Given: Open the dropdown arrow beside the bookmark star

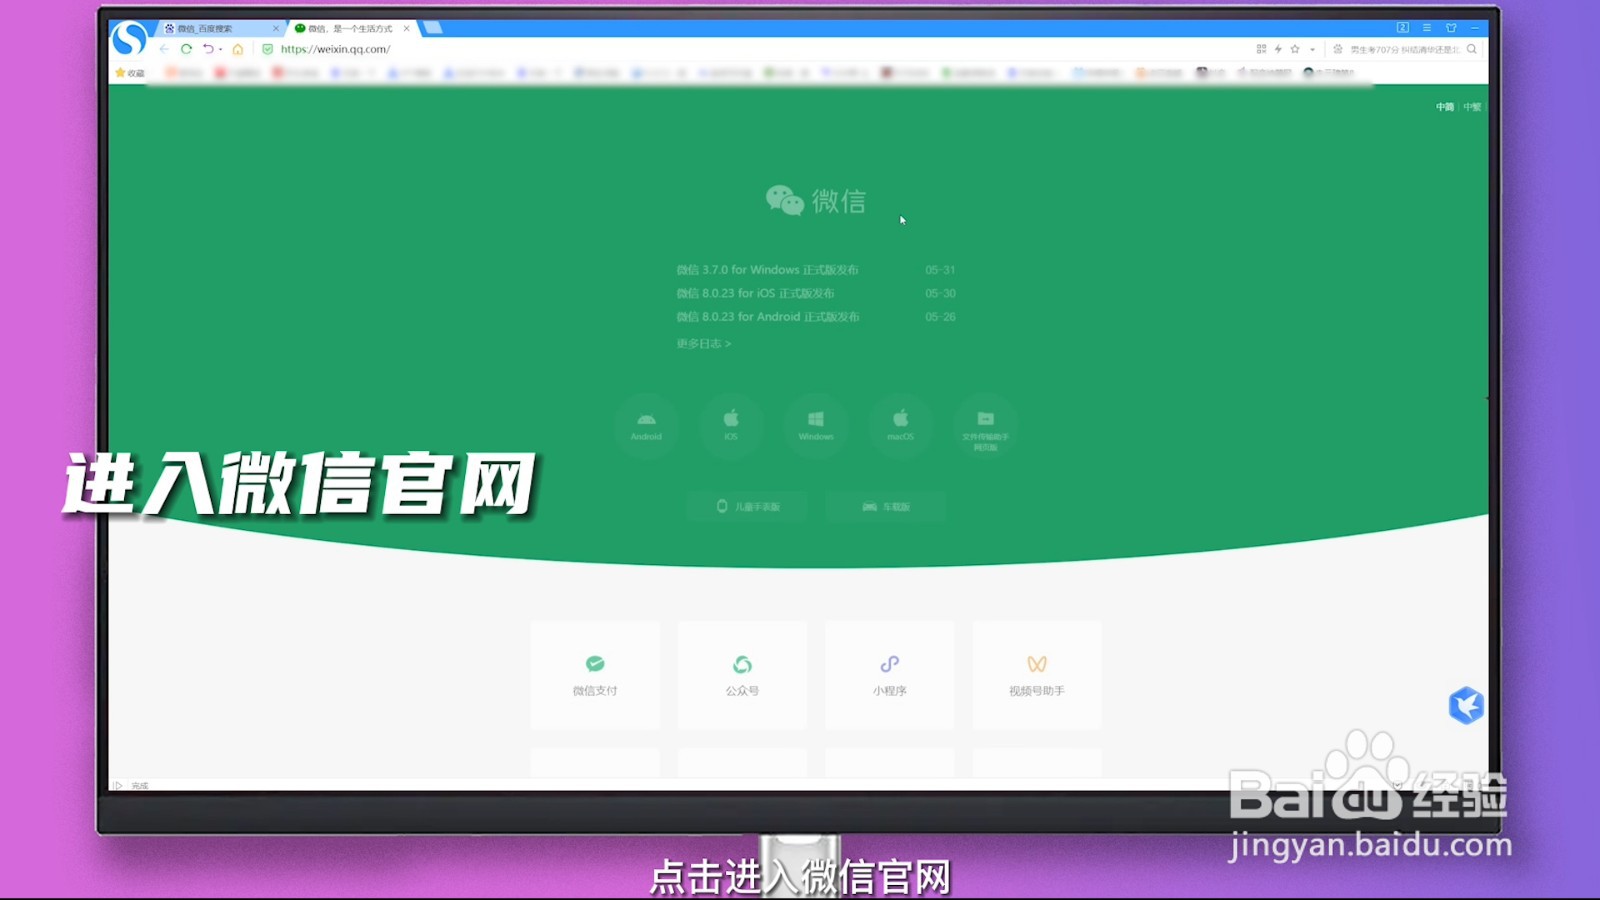Looking at the screenshot, I should 1312,49.
